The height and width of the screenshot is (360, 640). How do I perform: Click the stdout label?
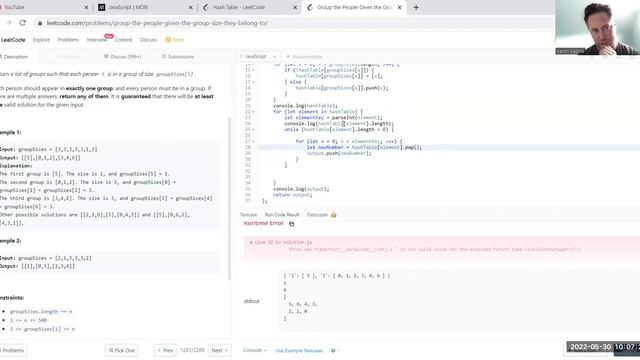click(x=251, y=301)
